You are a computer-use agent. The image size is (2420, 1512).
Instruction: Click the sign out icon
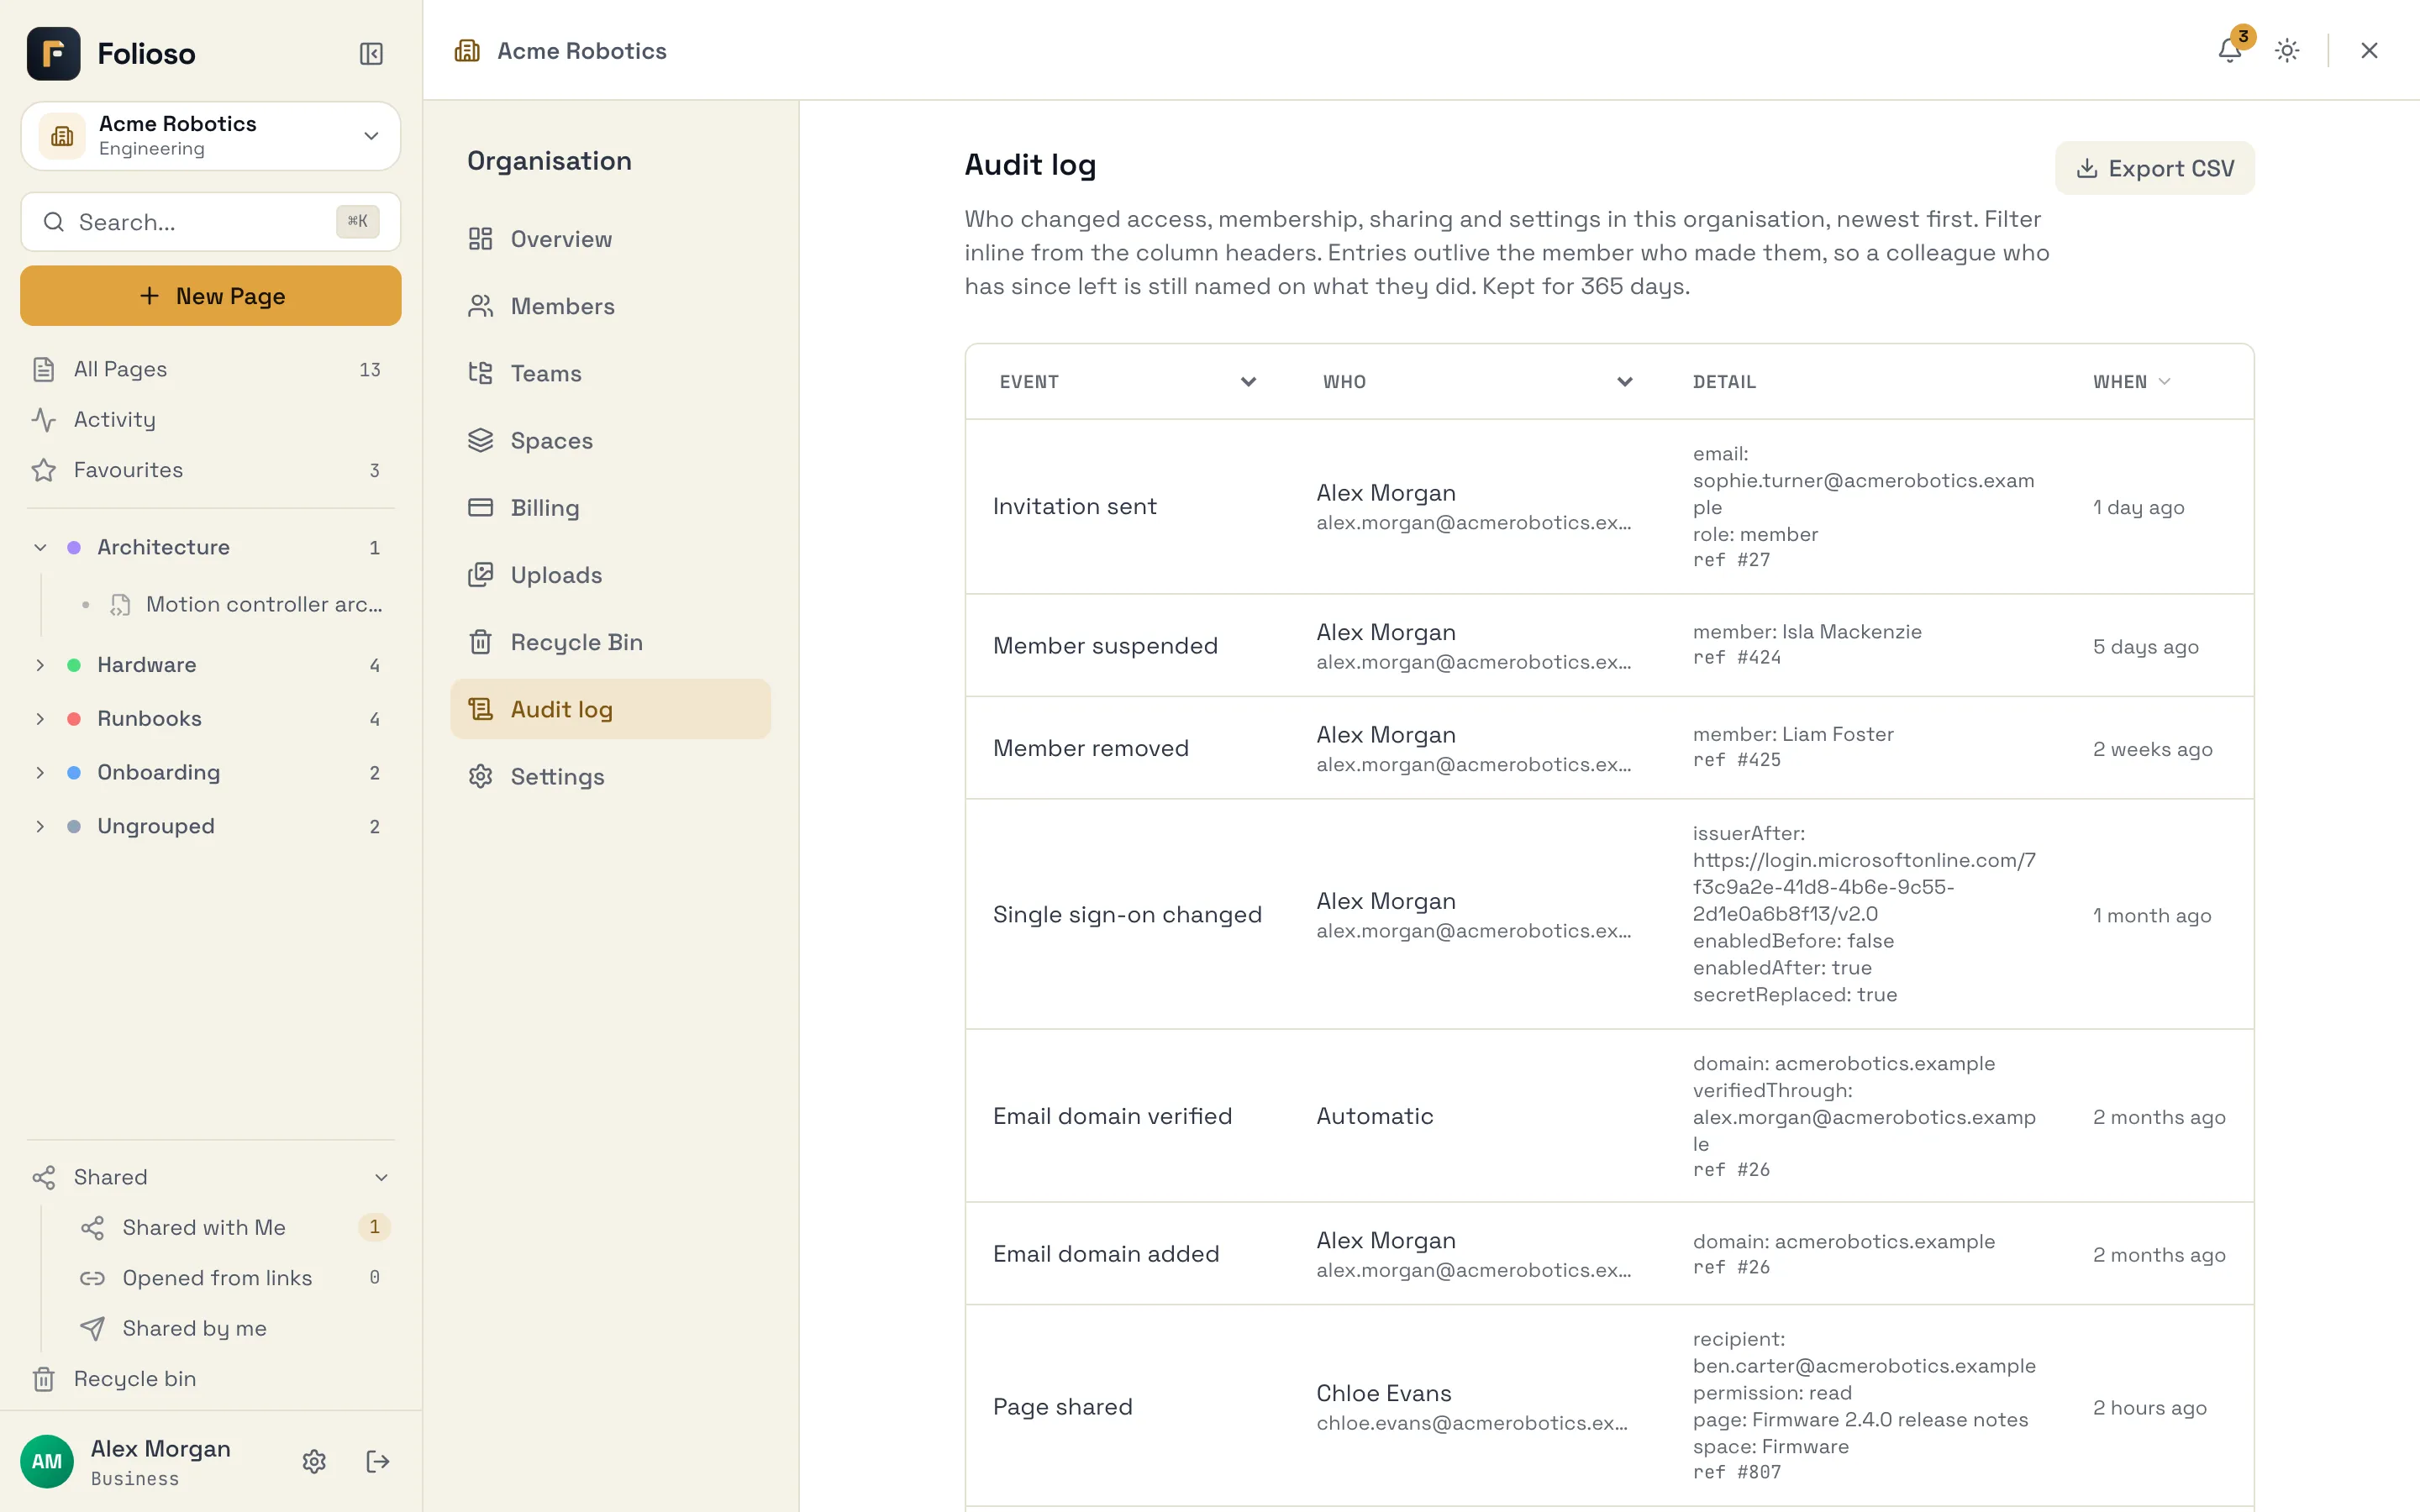pyautogui.click(x=378, y=1461)
